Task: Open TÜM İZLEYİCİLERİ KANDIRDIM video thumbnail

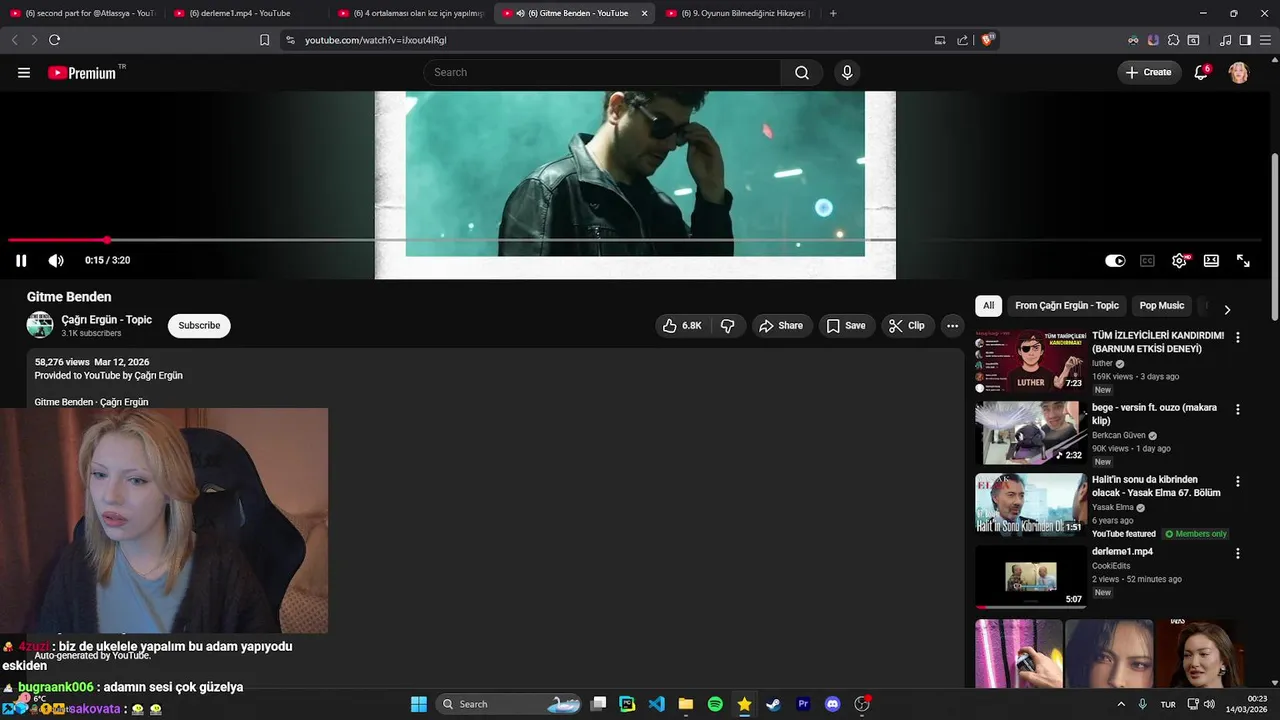Action: (1031, 362)
